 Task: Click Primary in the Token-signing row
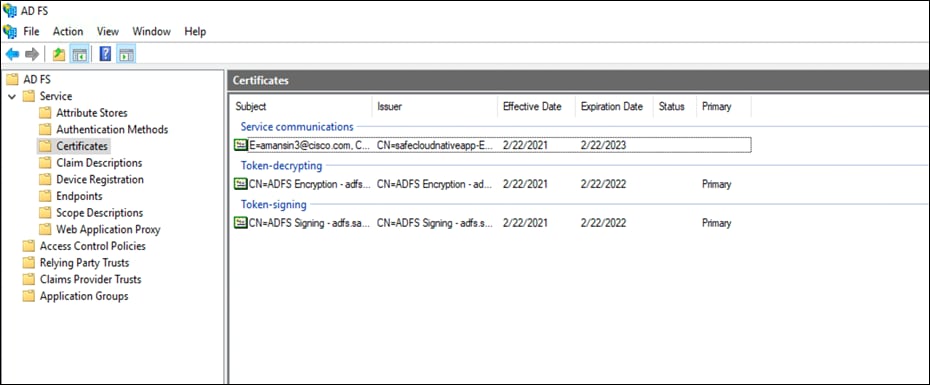[x=716, y=223]
